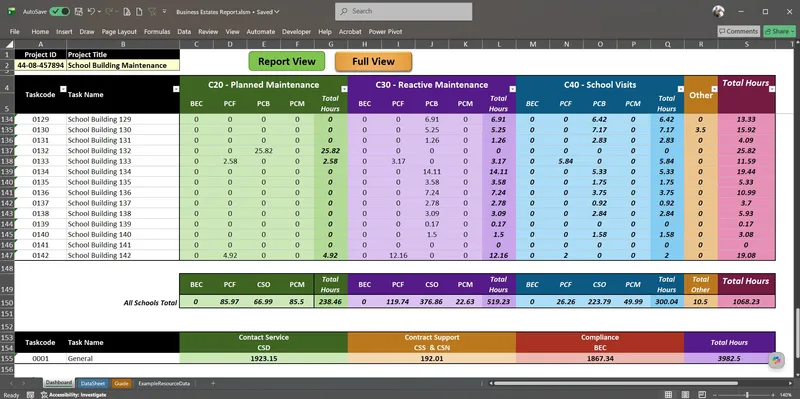Switch to the Insert ribbon tab
This screenshot has width=800, height=399.
(64, 32)
